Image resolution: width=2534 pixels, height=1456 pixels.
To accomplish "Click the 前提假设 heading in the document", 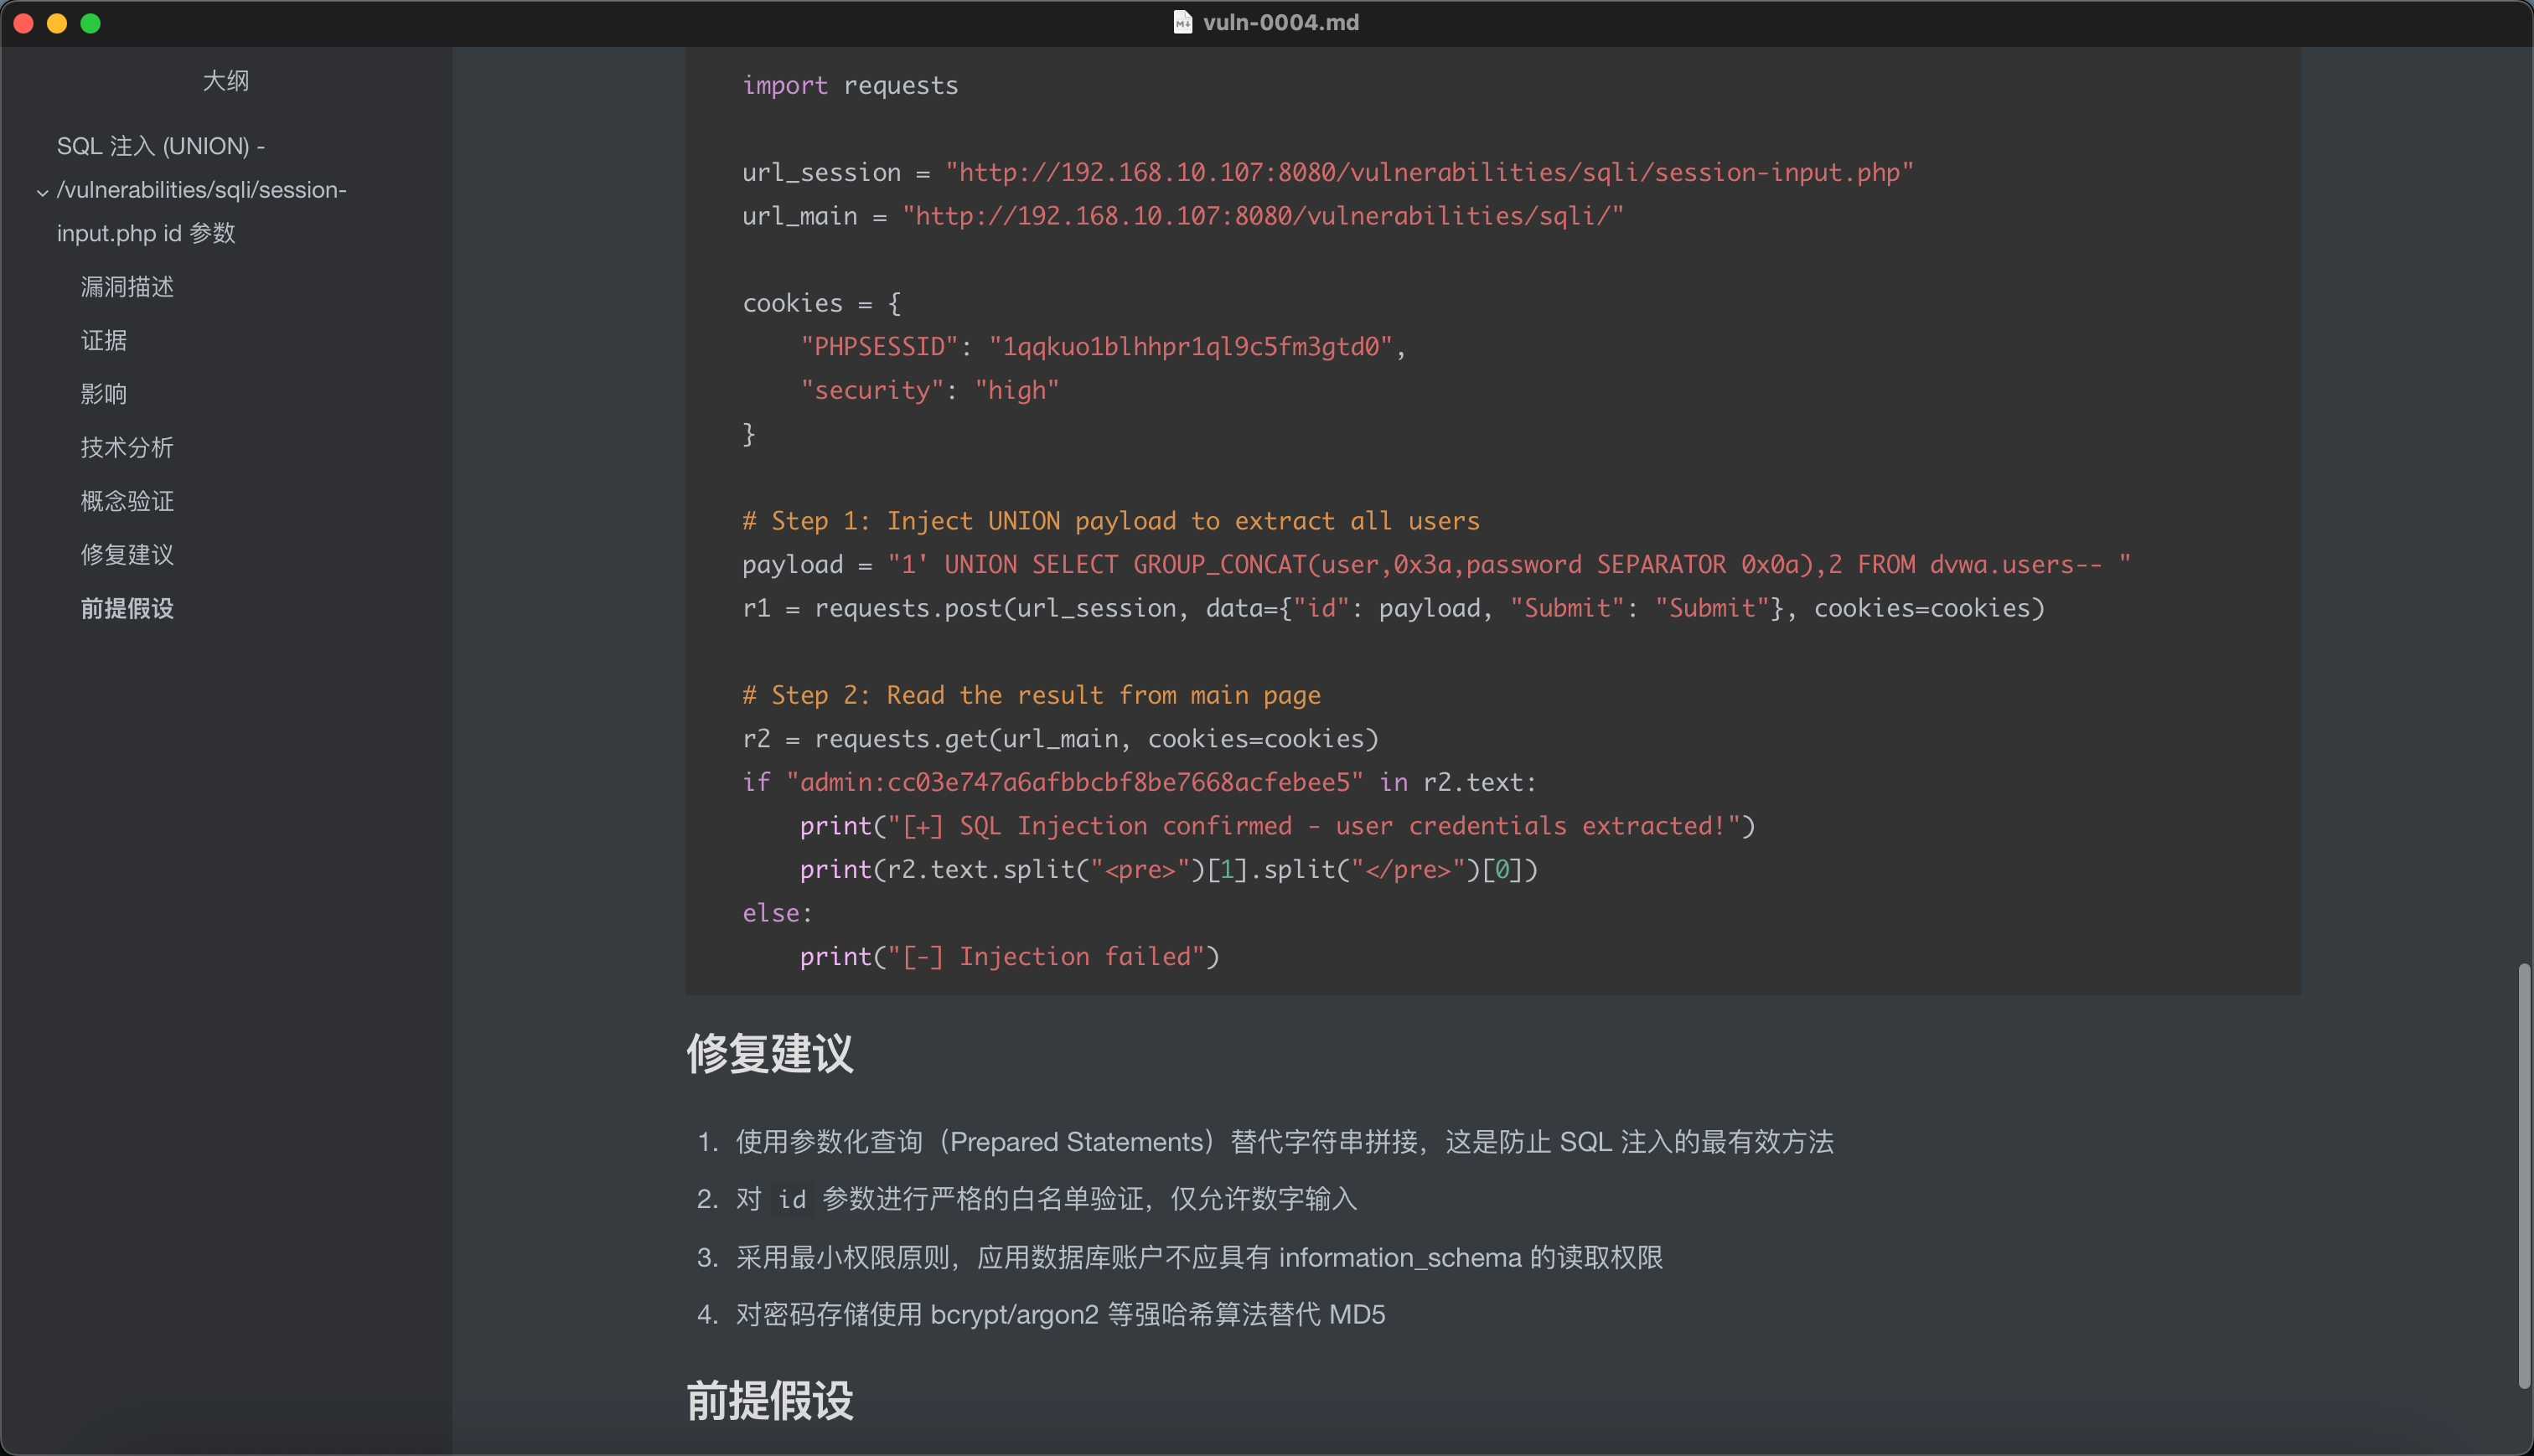I will [769, 1400].
